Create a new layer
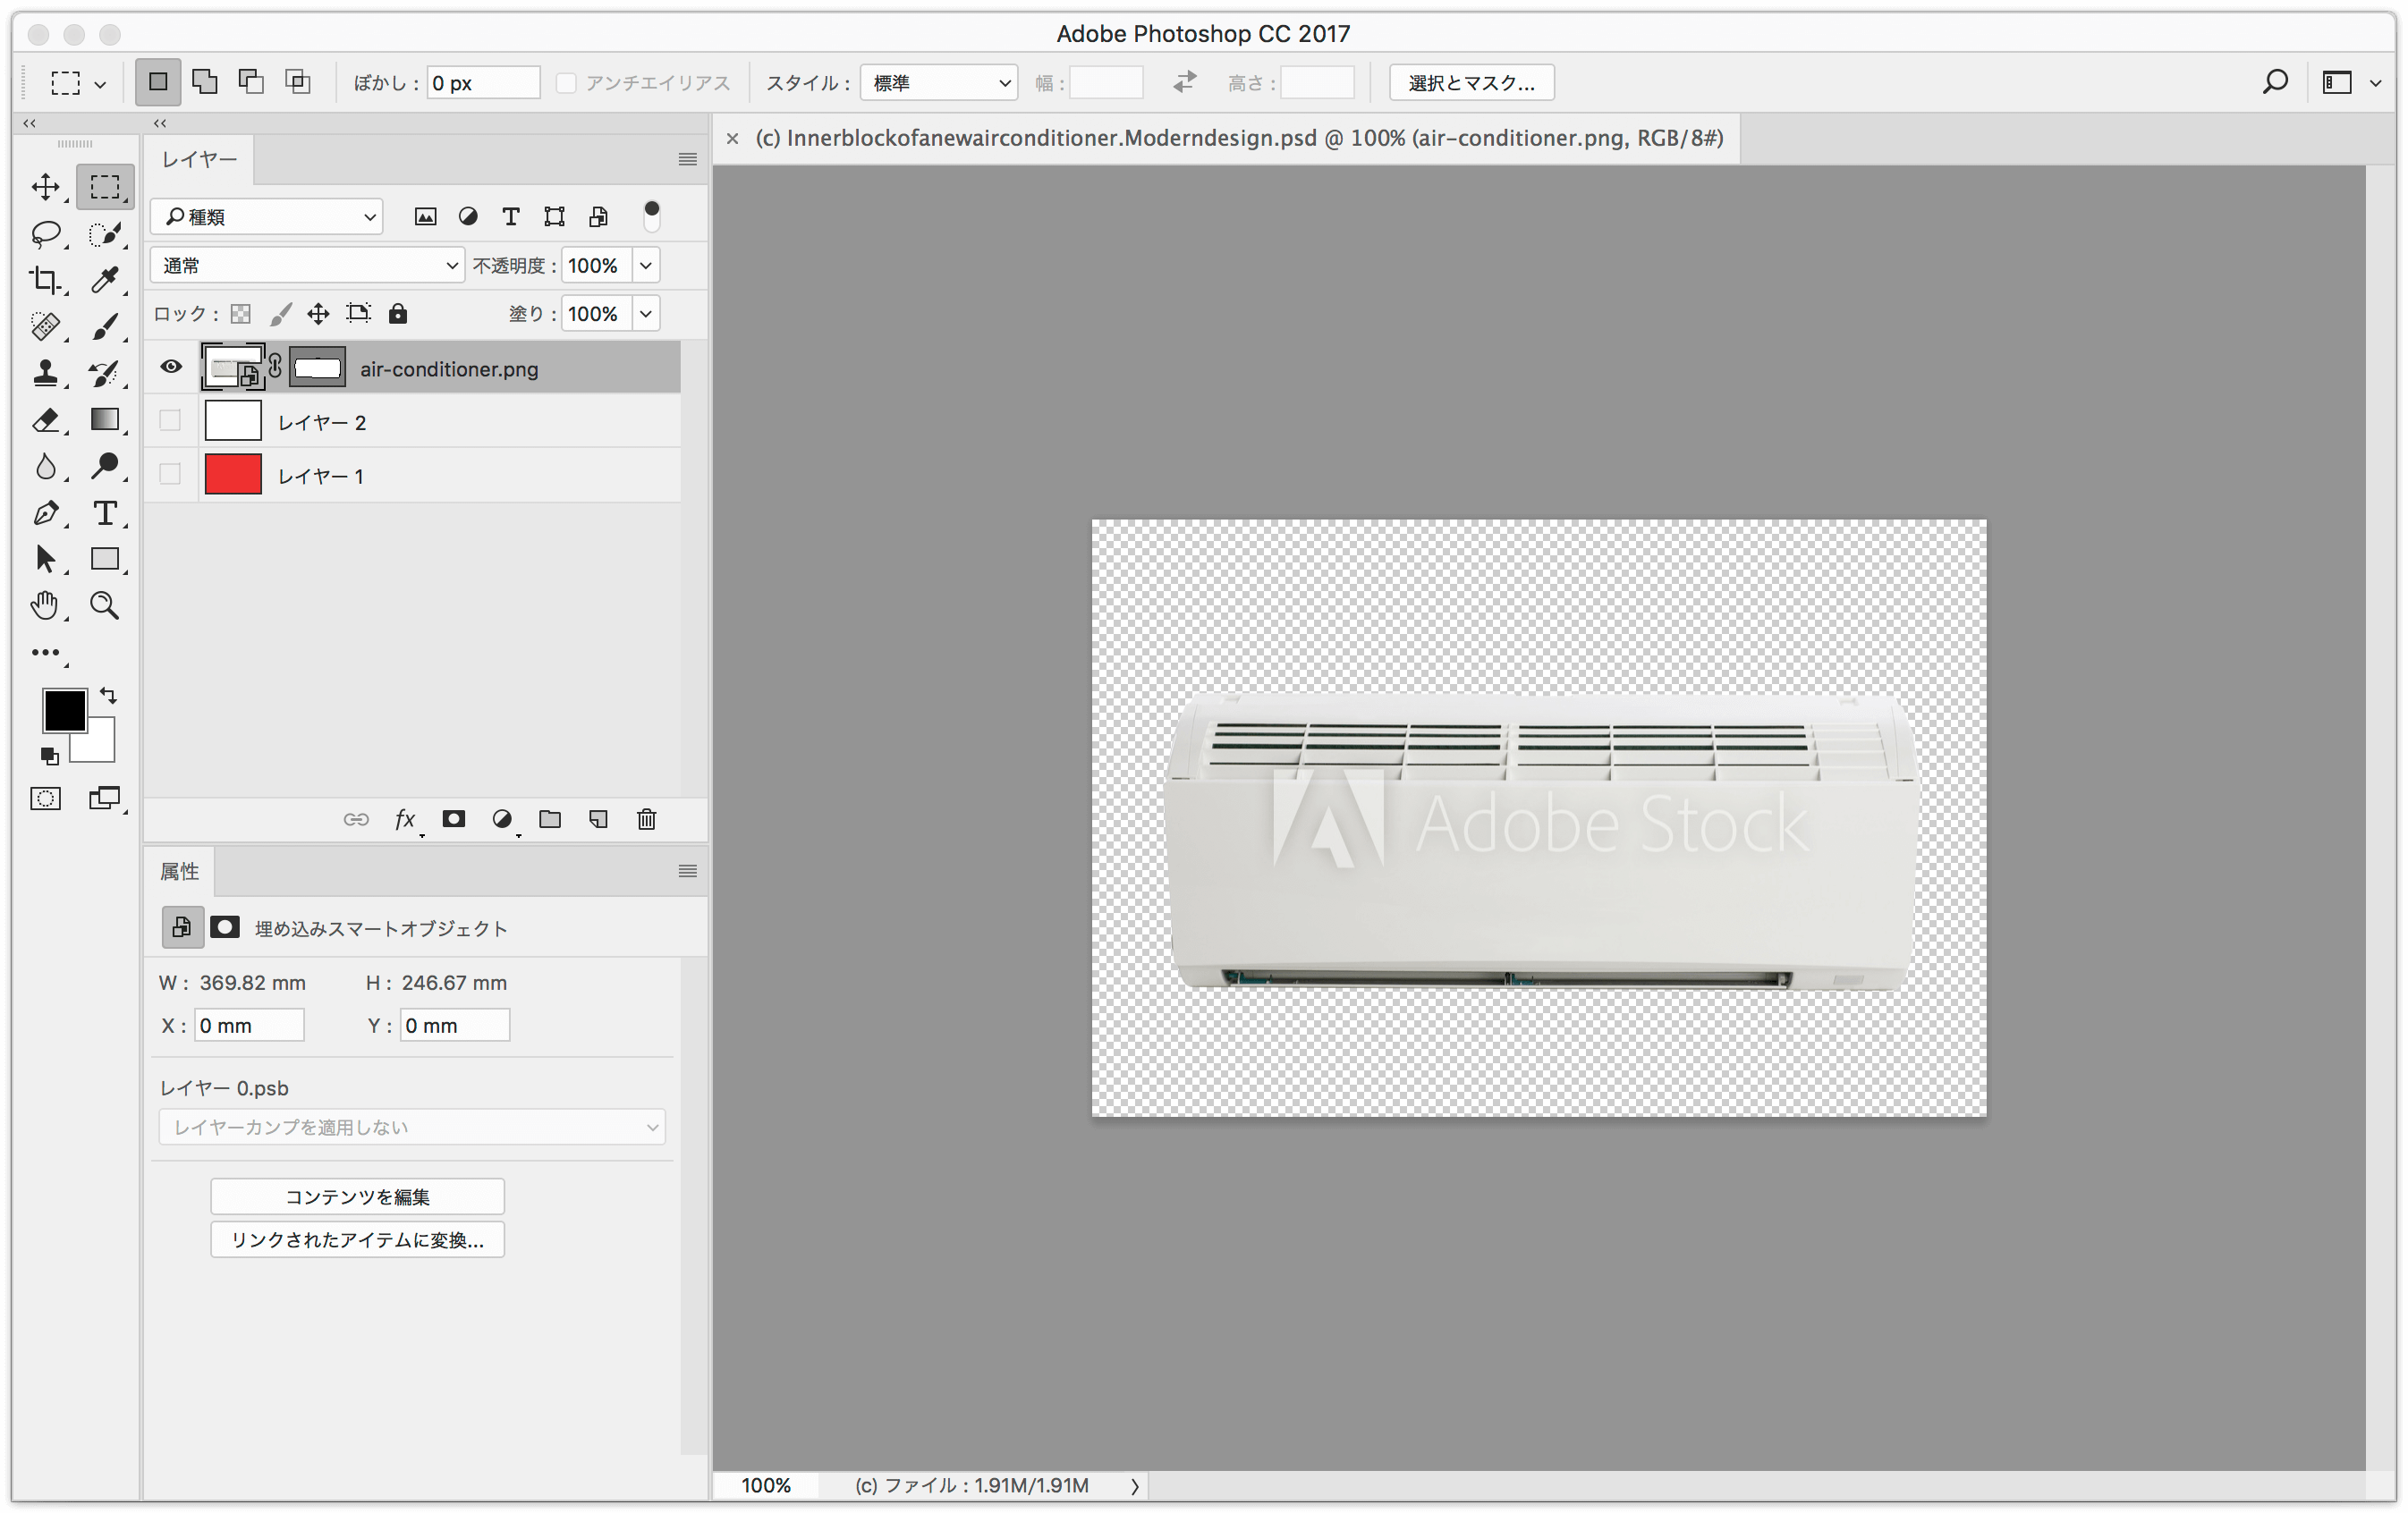 tap(598, 819)
